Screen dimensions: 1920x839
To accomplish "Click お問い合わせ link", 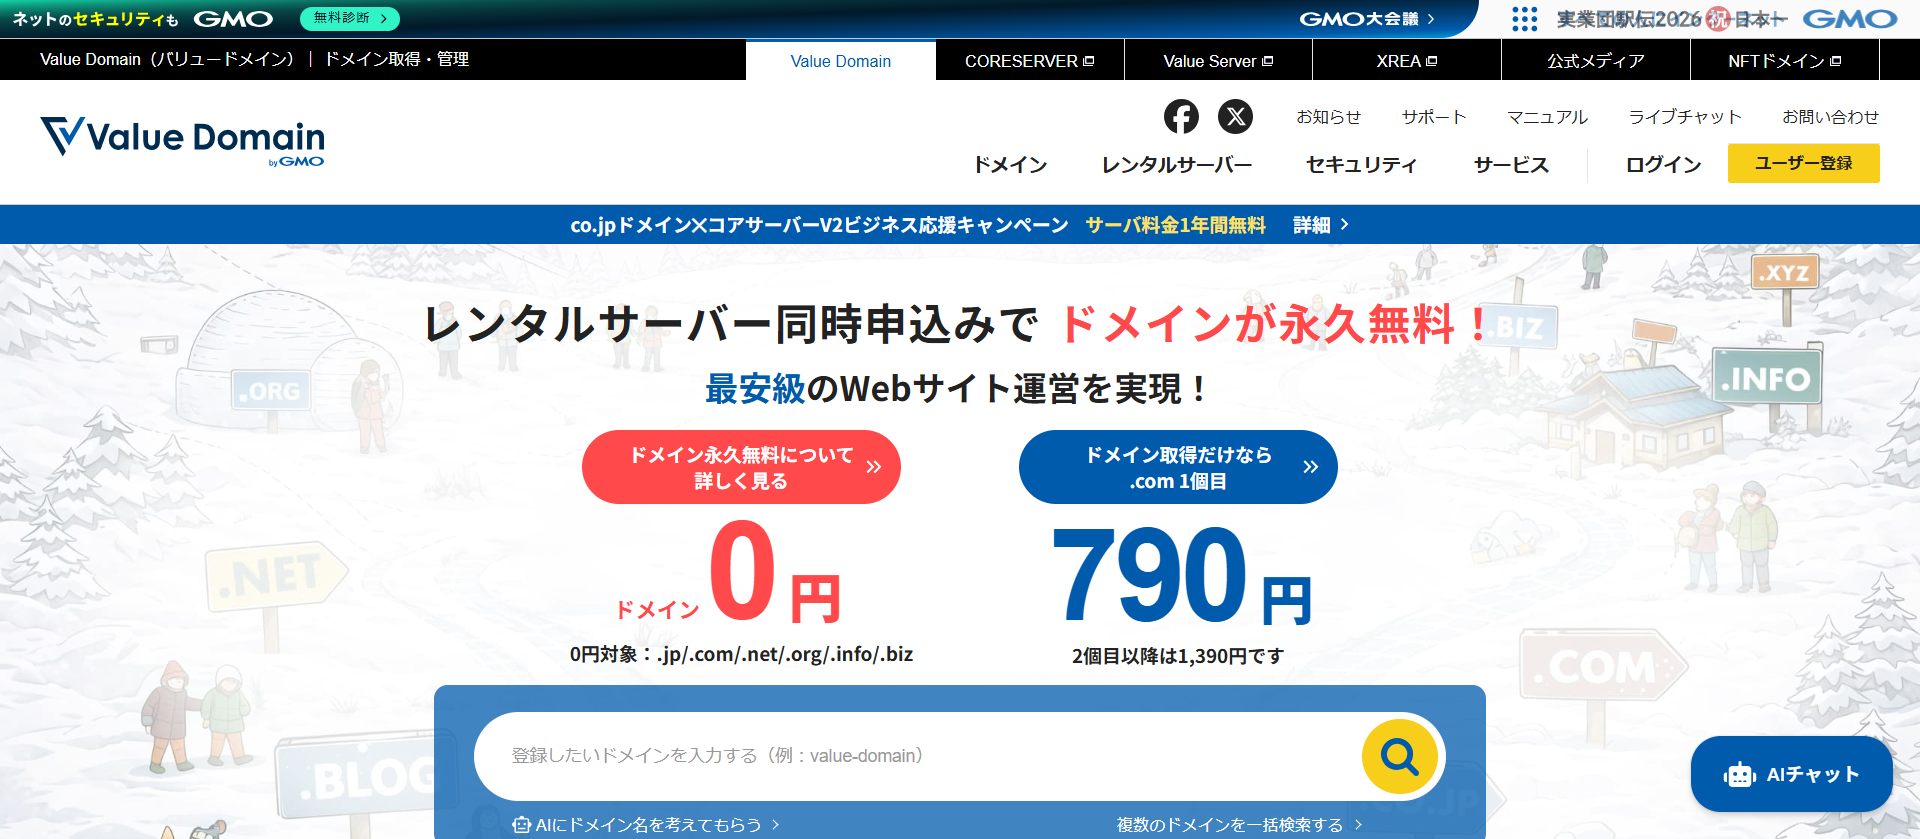I will pyautogui.click(x=1831, y=117).
